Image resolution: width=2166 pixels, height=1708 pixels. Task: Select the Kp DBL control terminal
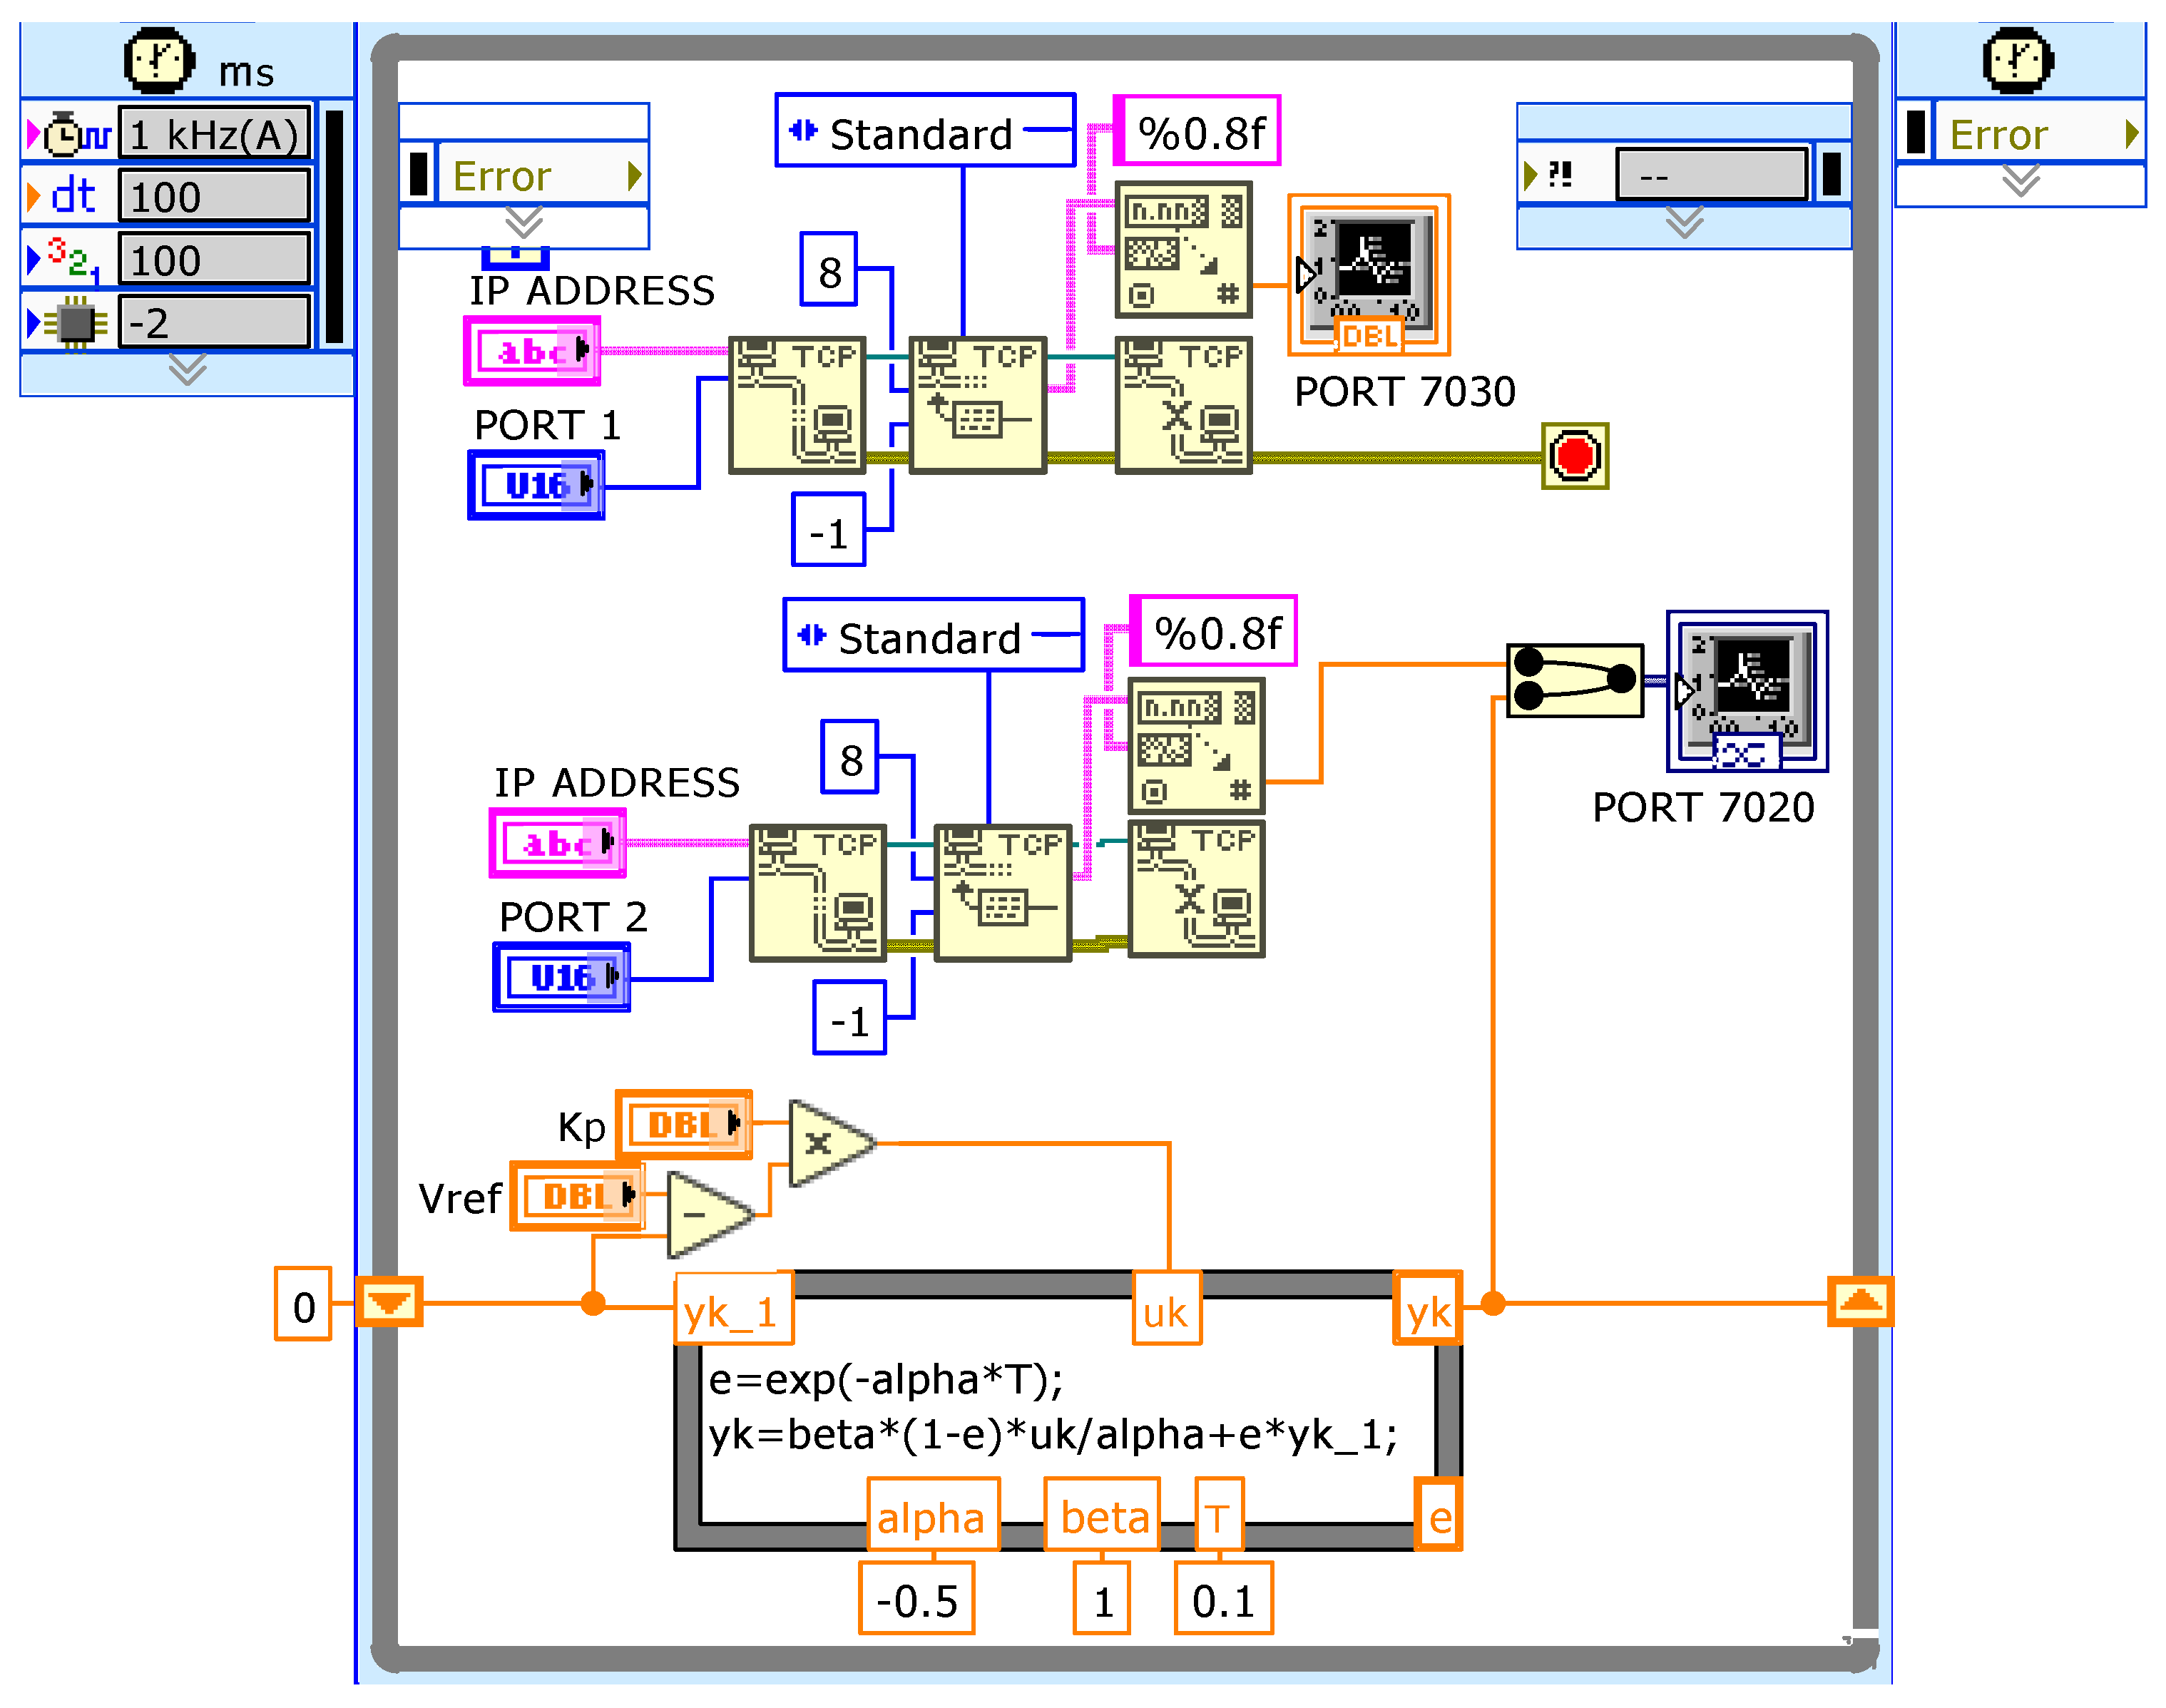(684, 1125)
